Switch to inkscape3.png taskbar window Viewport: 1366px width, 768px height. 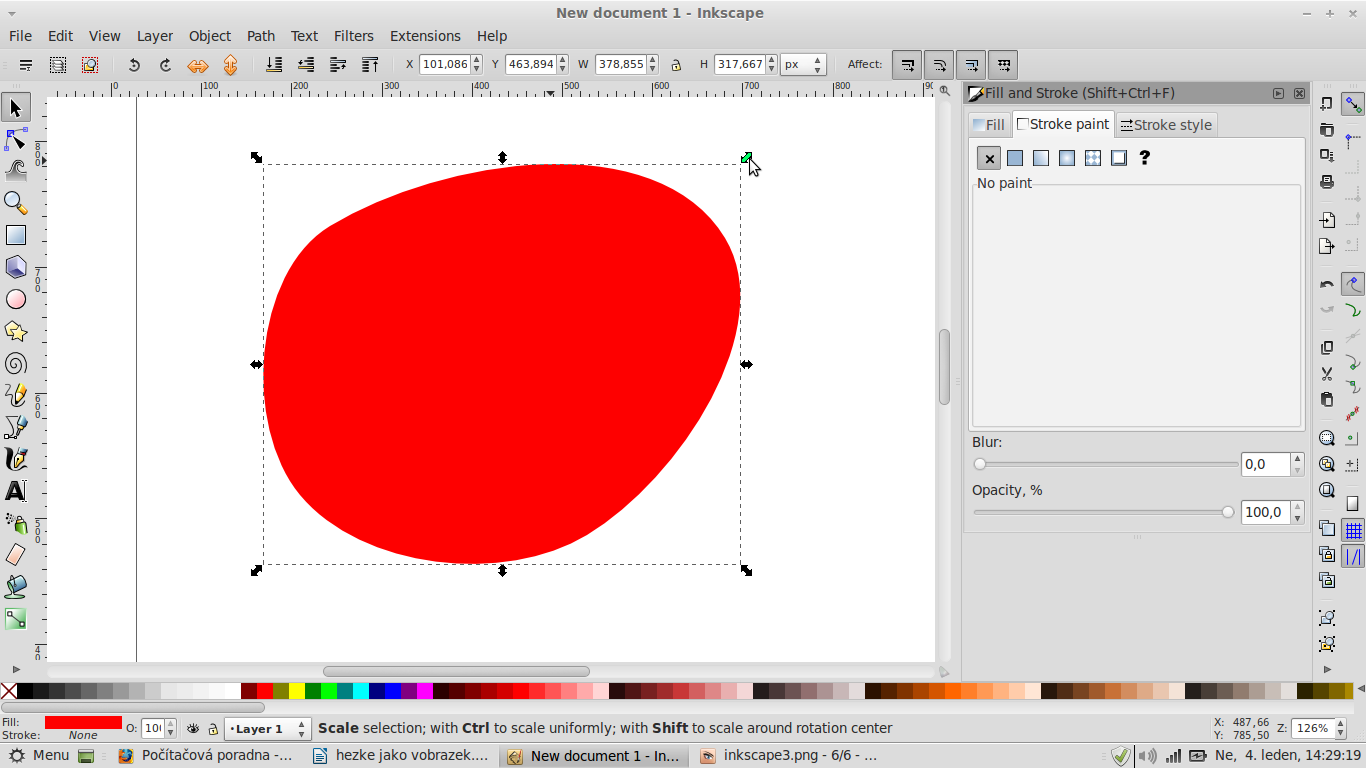[x=790, y=756]
